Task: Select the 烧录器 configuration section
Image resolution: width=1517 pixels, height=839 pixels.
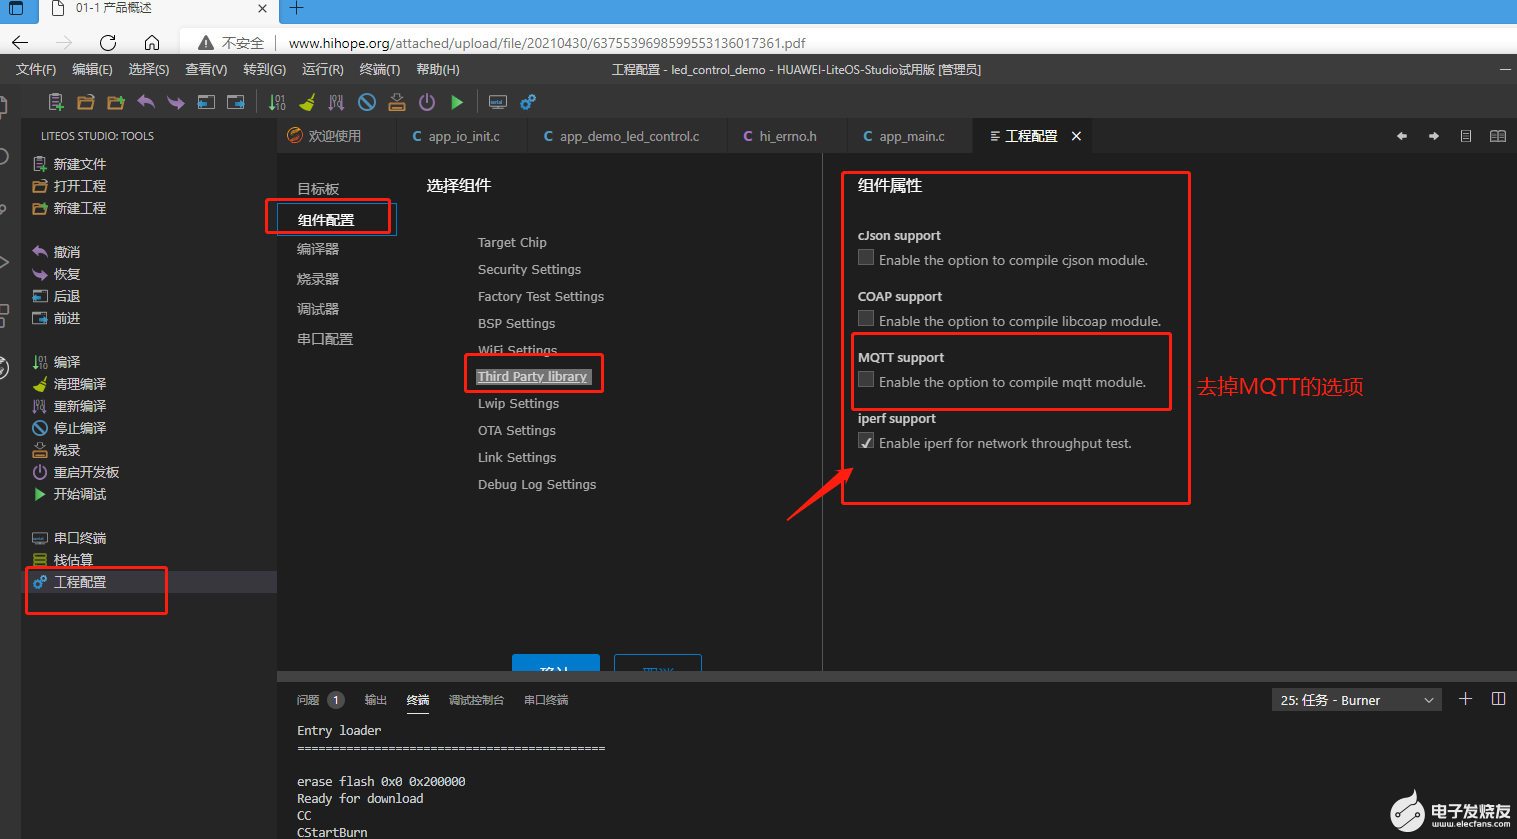Action: (x=318, y=279)
